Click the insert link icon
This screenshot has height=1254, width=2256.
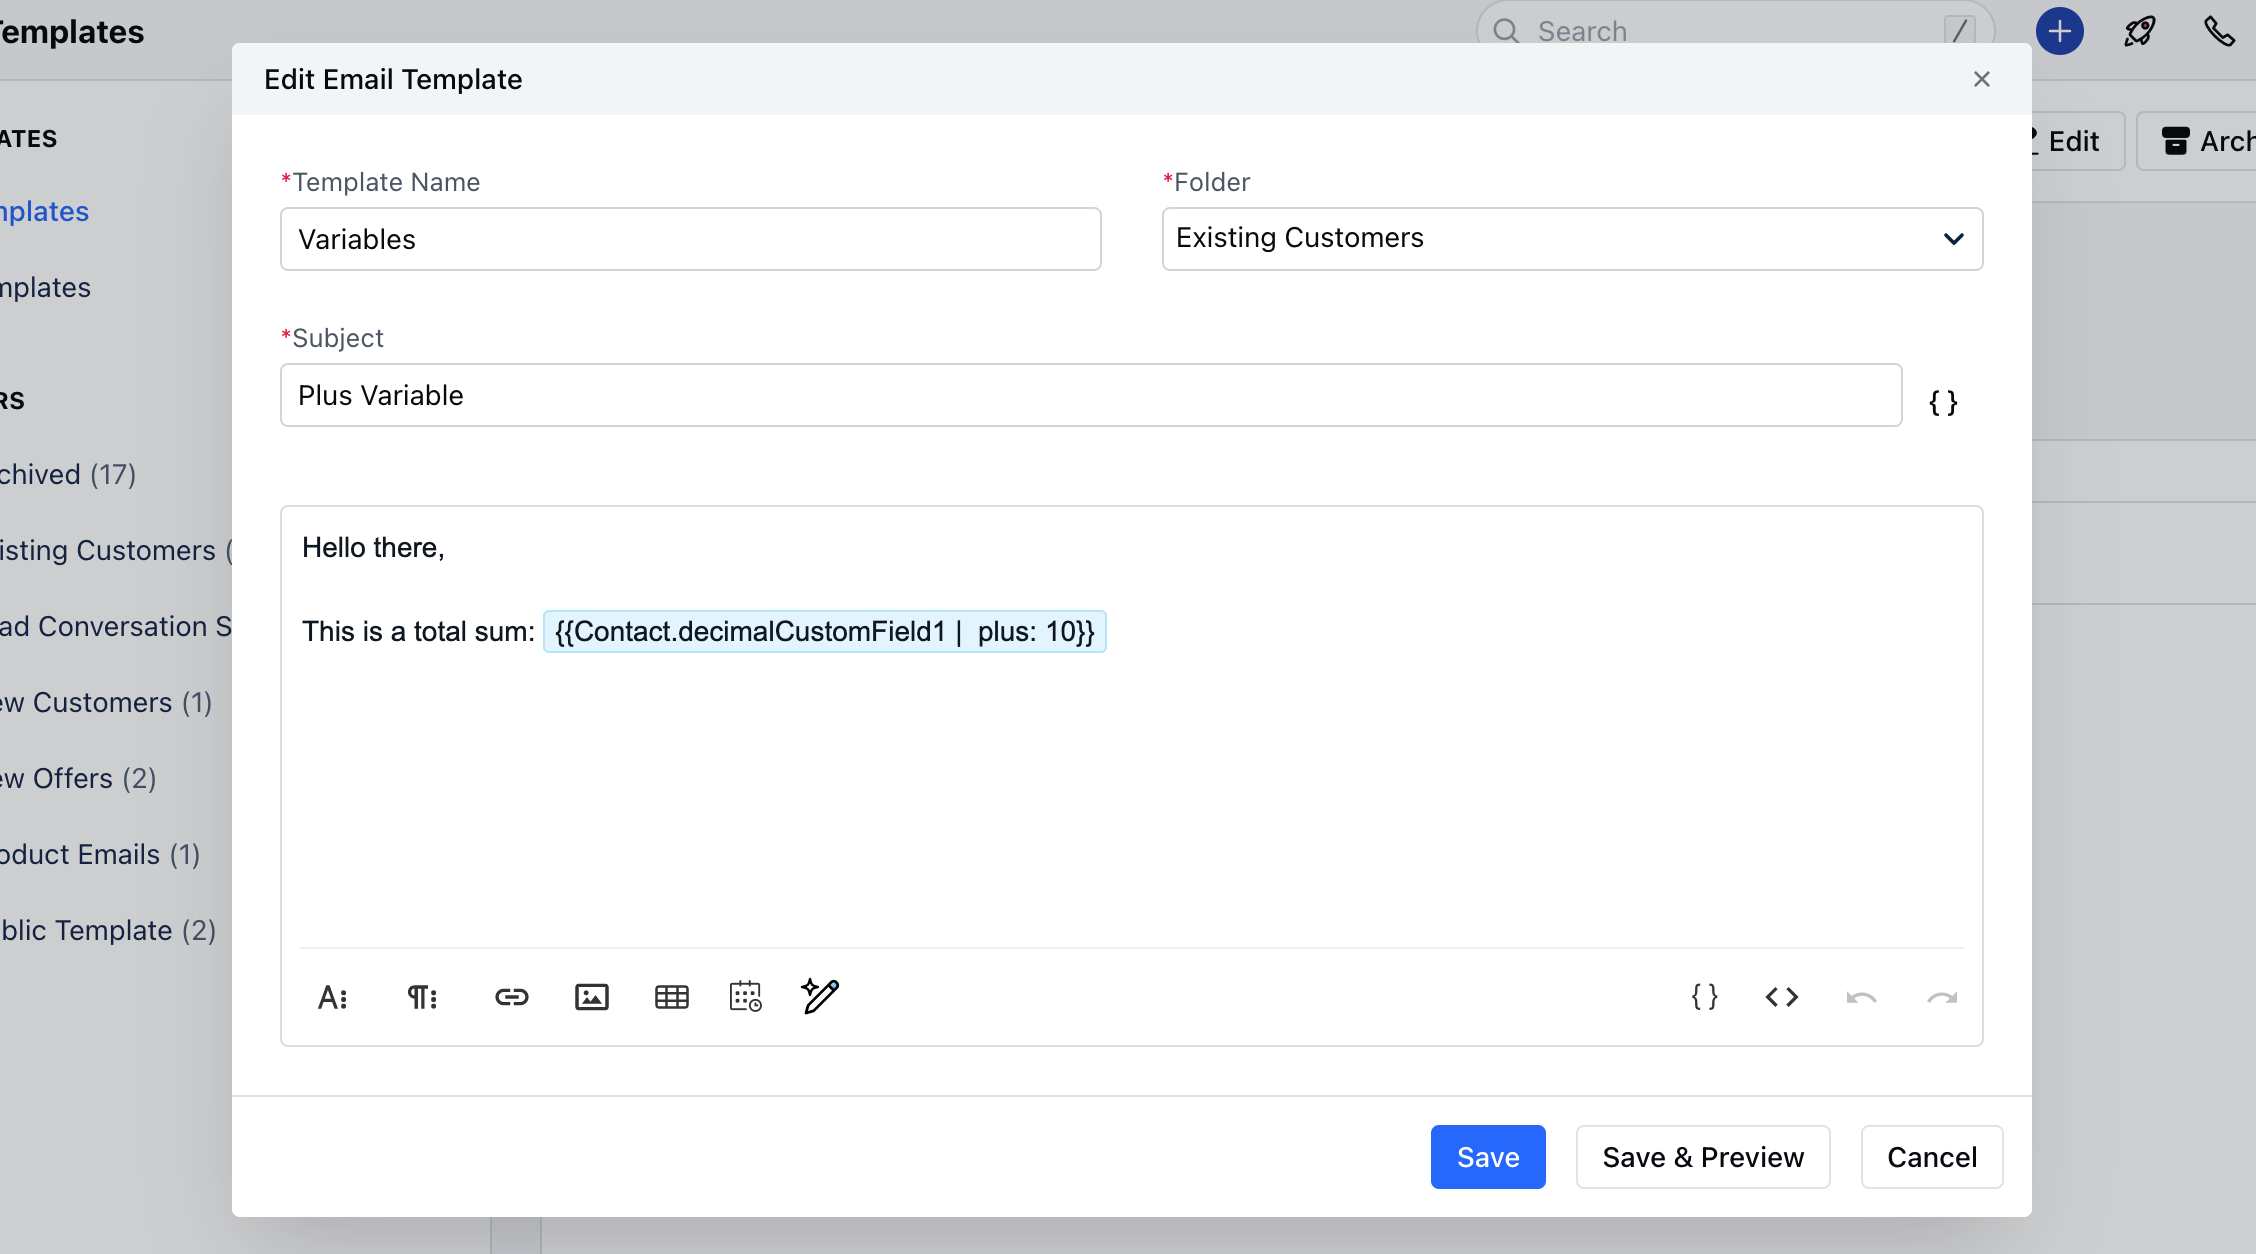click(511, 997)
